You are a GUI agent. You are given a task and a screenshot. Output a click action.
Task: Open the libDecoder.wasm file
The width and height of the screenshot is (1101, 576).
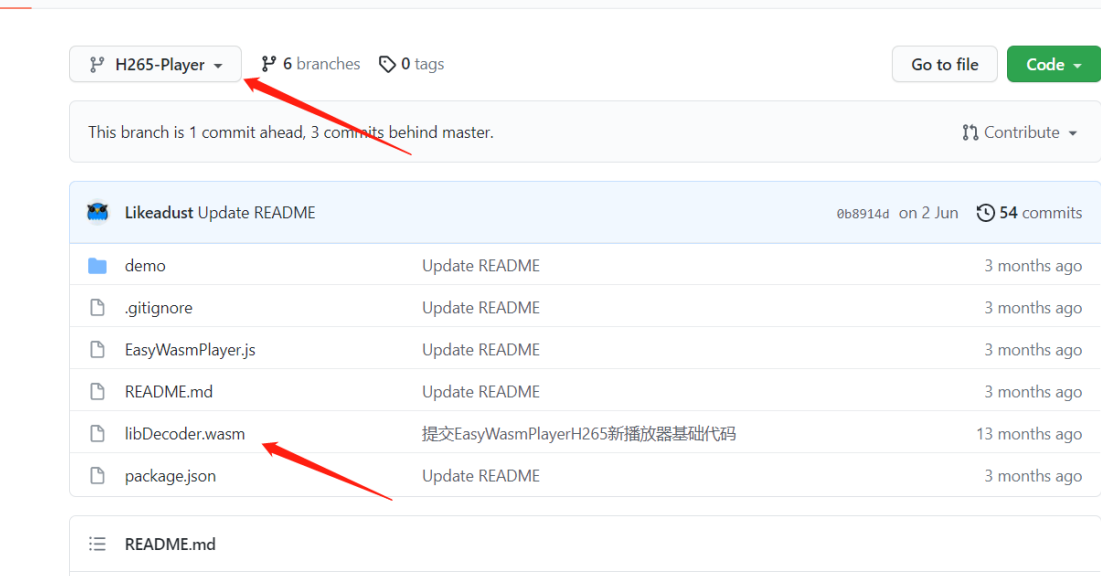pyautogui.click(x=184, y=433)
